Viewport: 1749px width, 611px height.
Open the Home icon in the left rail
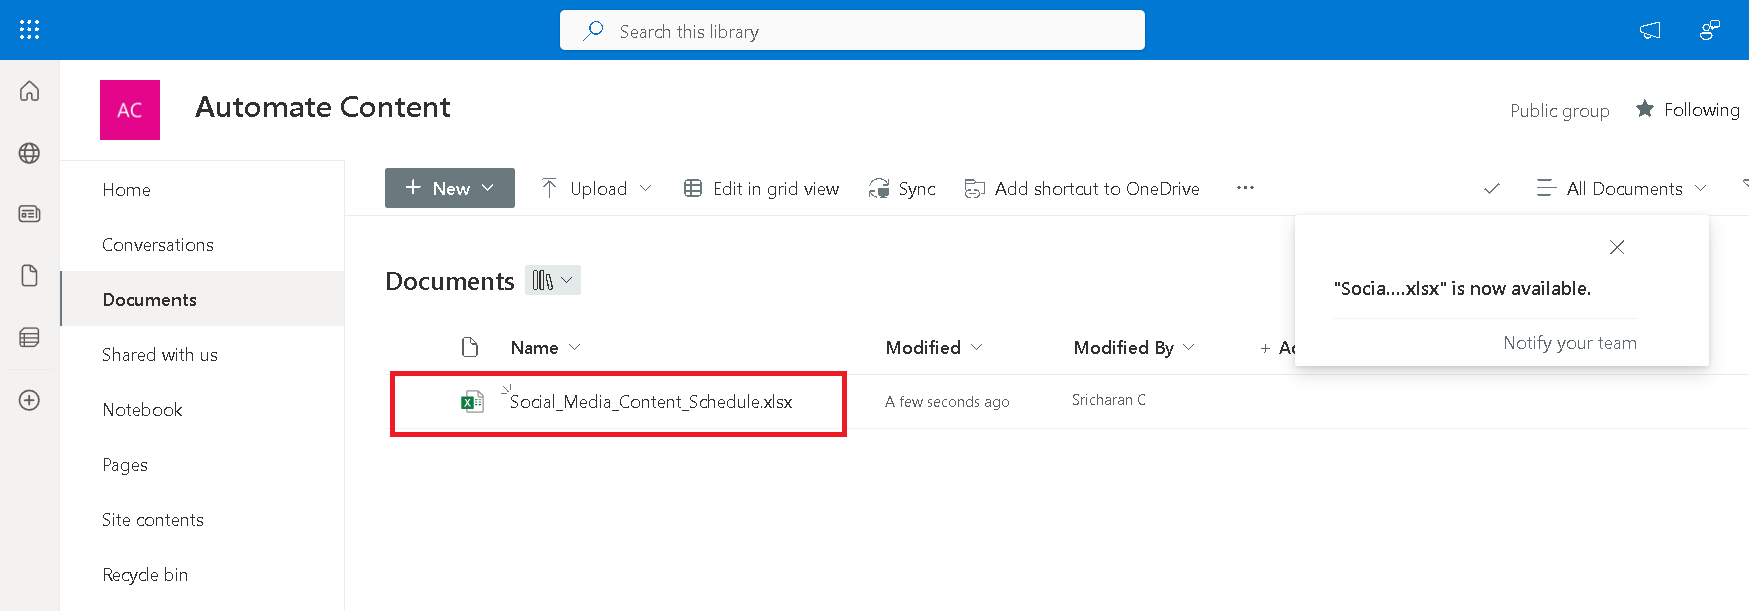tap(30, 91)
